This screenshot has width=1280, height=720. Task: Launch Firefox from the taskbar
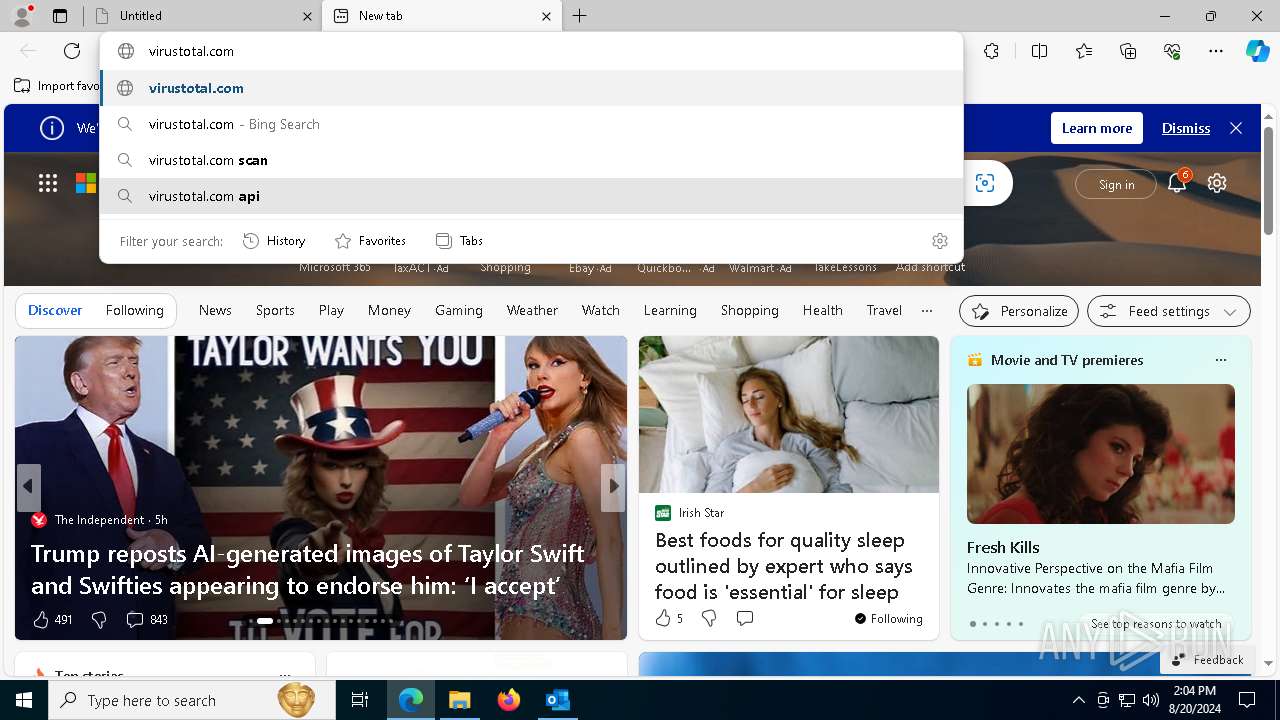click(x=508, y=700)
